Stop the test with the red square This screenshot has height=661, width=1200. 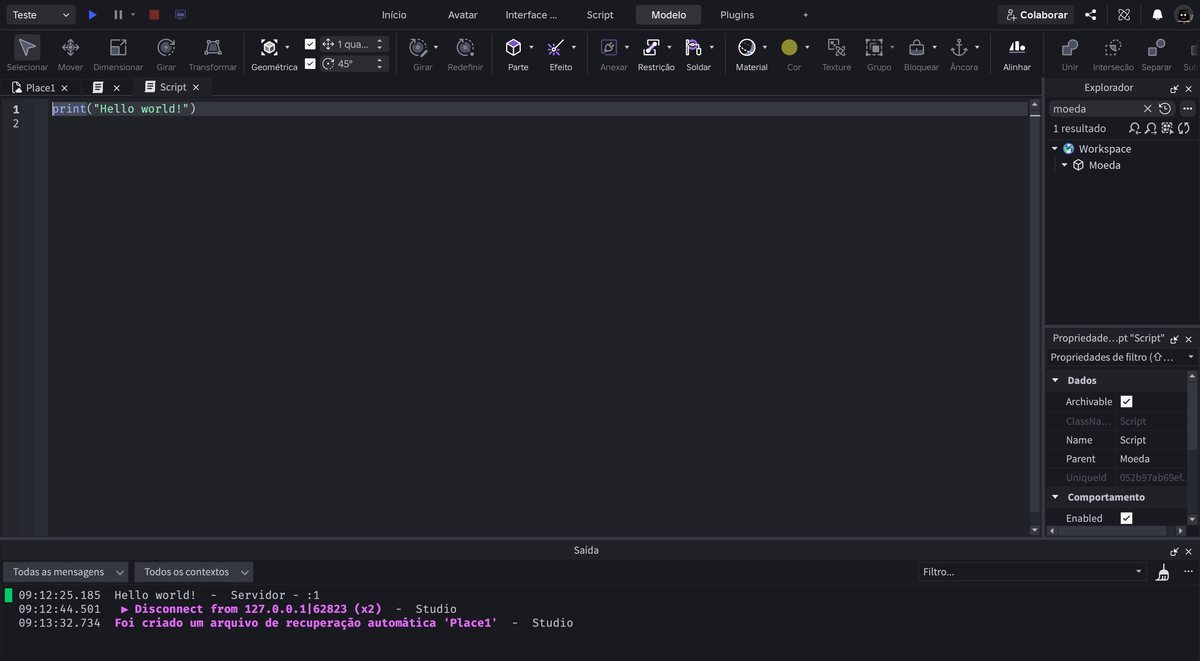(154, 15)
